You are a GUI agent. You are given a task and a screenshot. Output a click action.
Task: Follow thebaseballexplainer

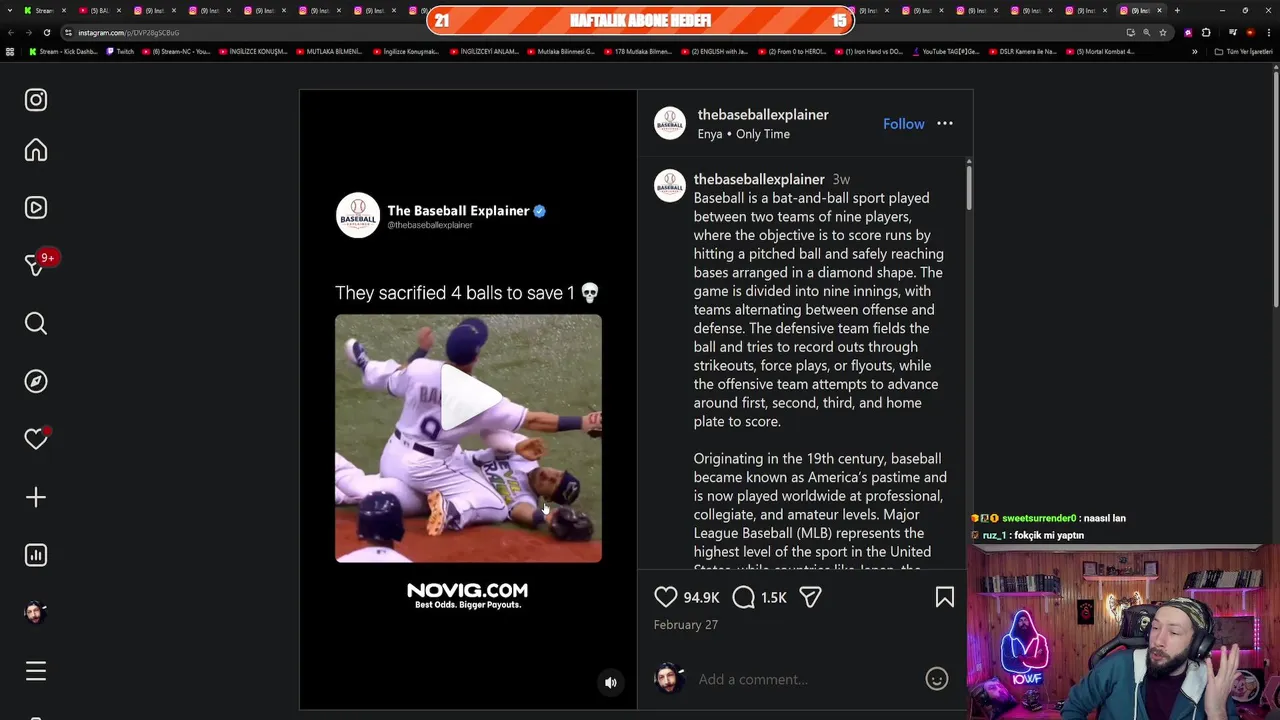coord(904,124)
